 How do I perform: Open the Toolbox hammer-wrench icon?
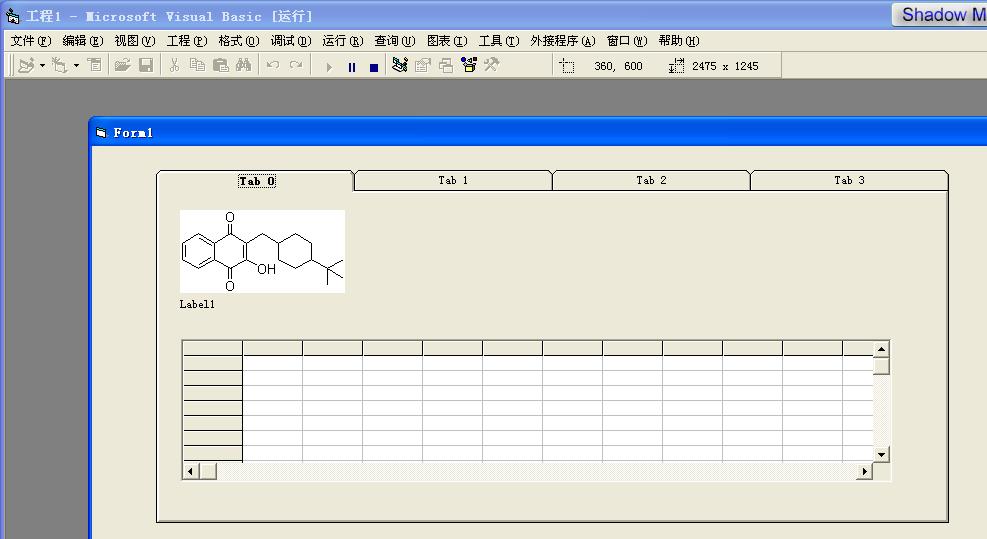492,65
